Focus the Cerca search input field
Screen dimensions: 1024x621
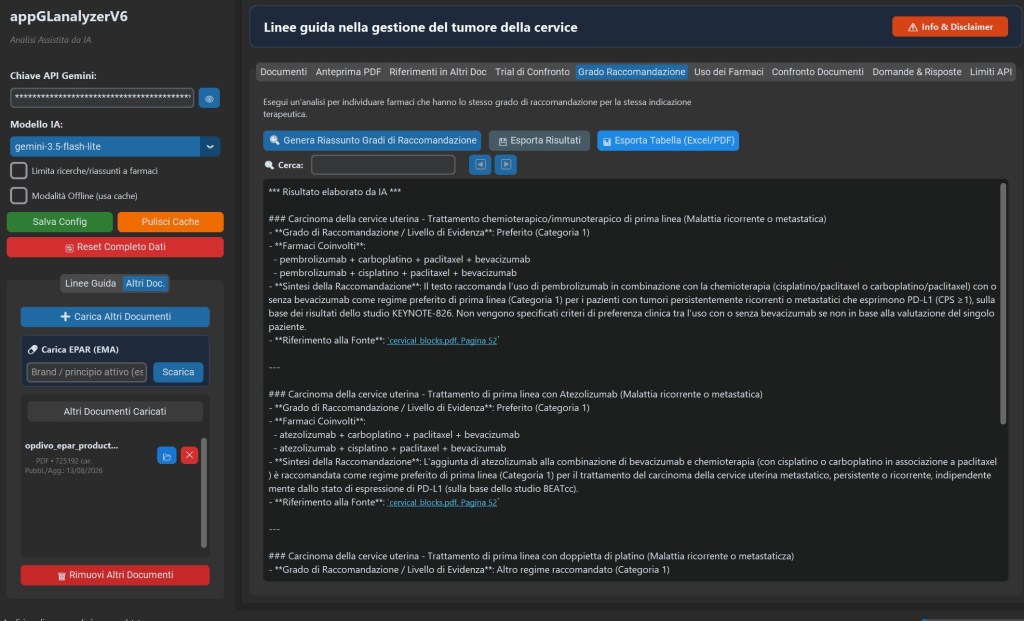(383, 165)
